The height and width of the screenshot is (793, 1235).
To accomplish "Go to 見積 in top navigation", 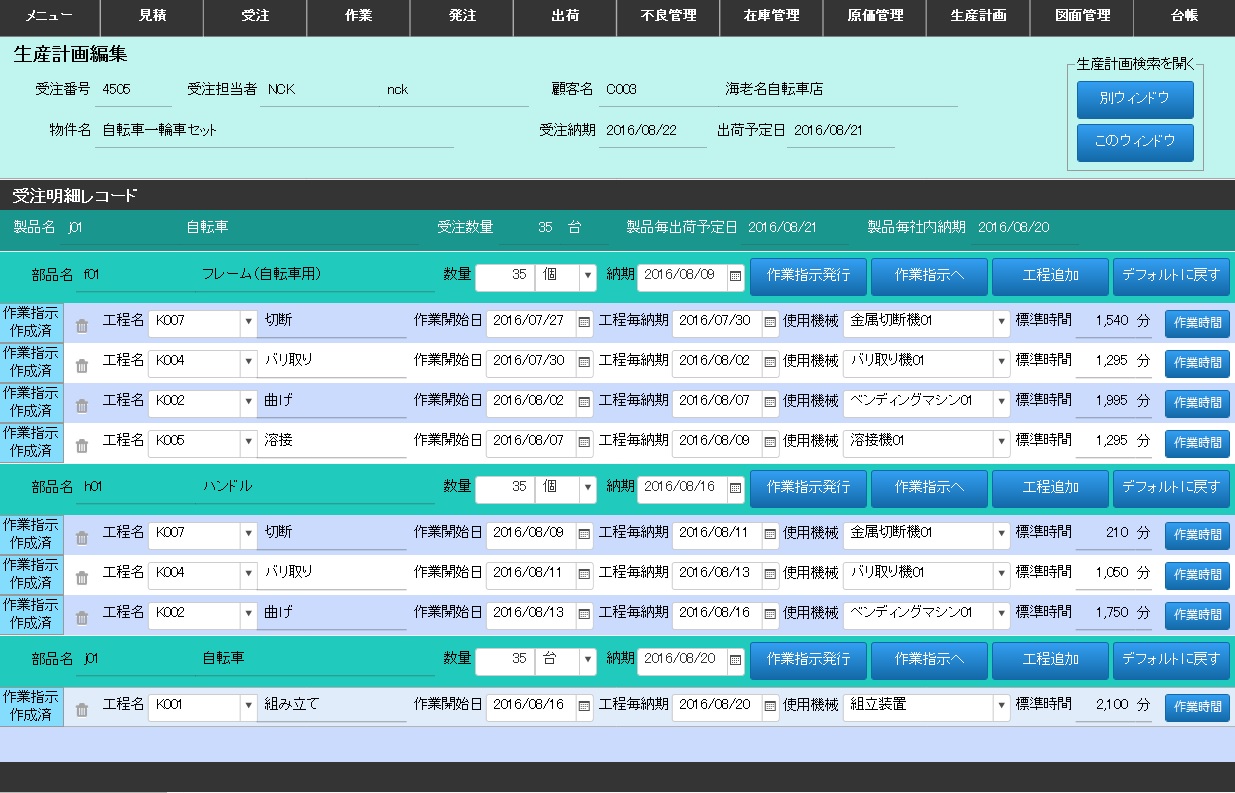I will pyautogui.click(x=152, y=17).
